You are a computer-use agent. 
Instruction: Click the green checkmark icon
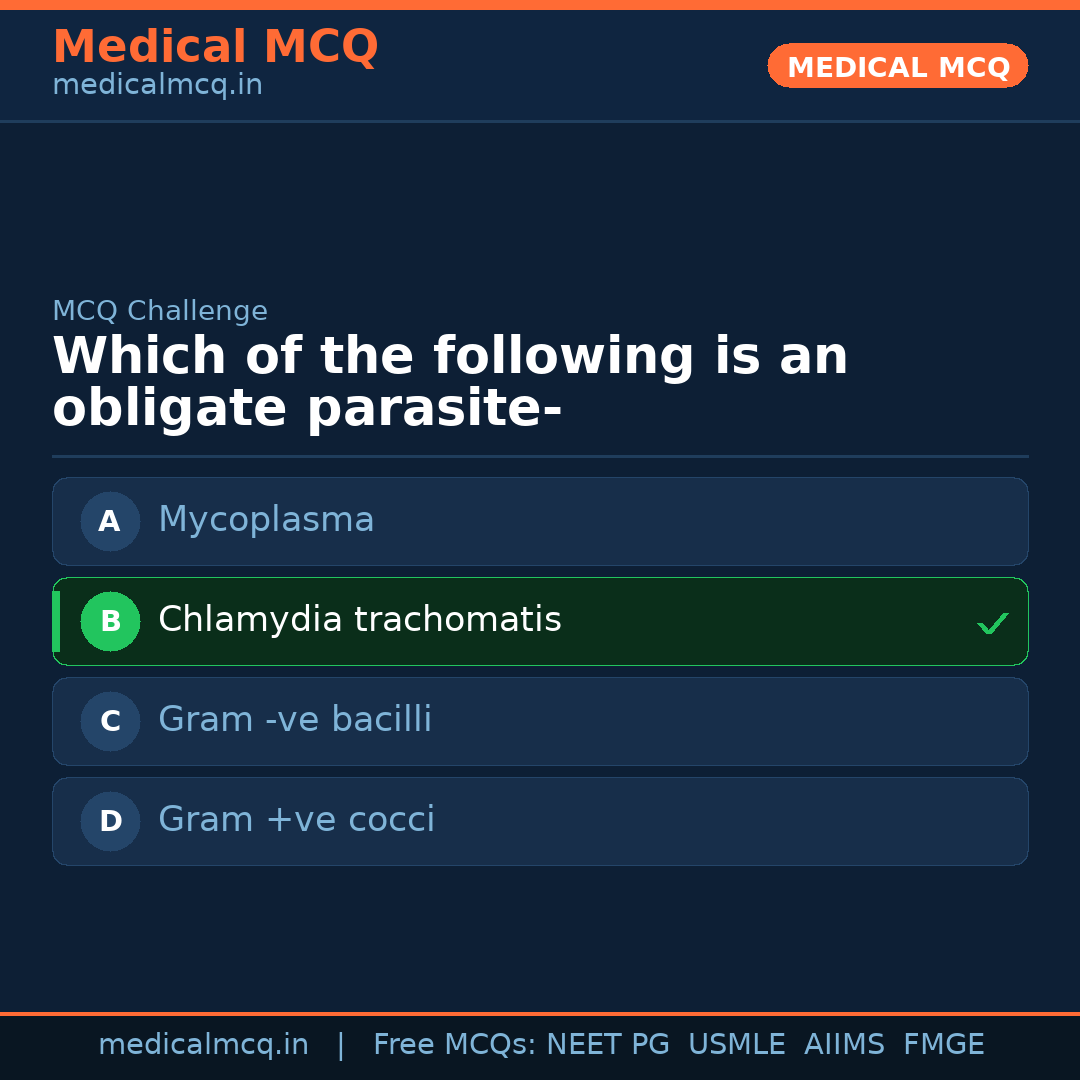point(992,623)
